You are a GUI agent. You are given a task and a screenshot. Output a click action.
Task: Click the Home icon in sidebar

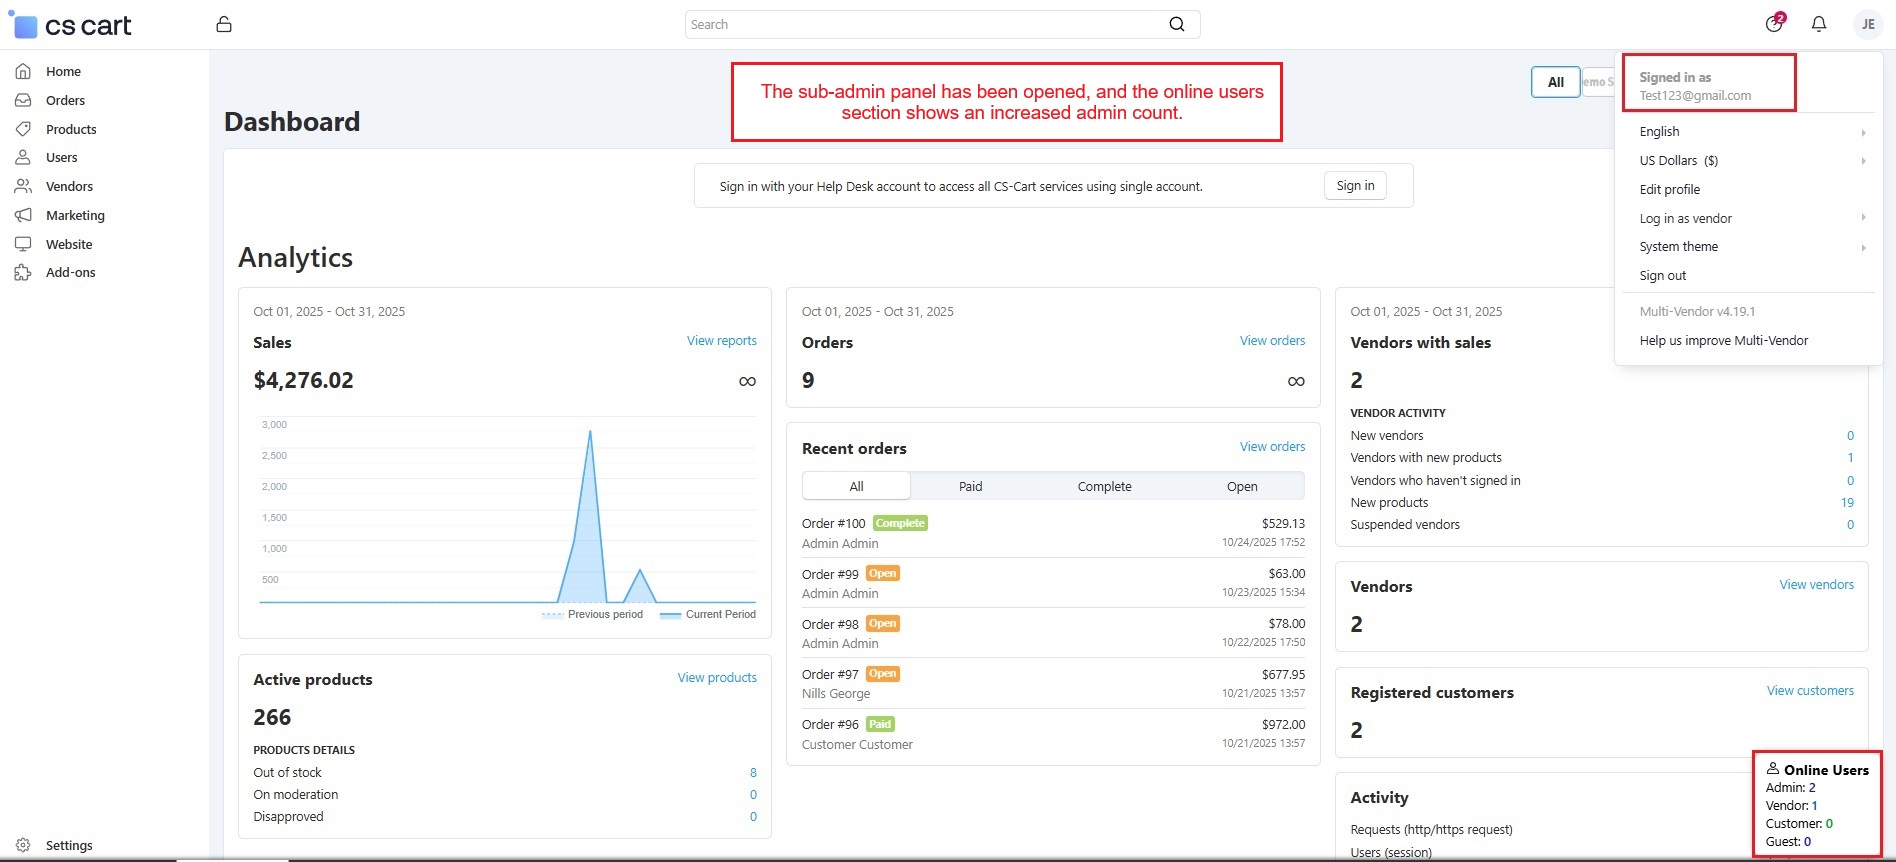point(23,71)
